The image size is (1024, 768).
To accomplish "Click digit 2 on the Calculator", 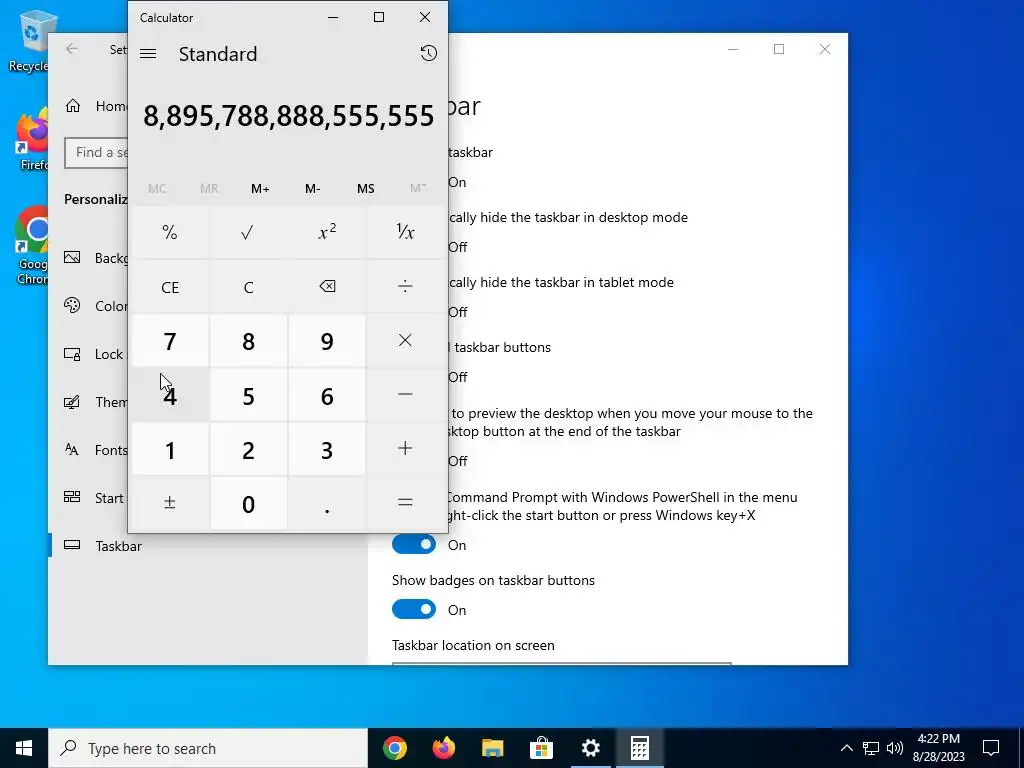I will [x=248, y=449].
